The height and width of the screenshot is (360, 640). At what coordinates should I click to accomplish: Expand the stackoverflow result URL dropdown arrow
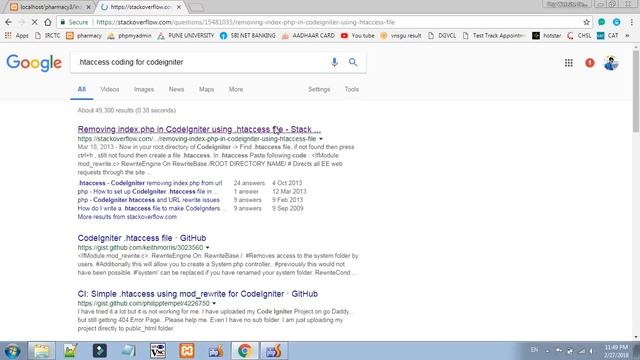pyautogui.click(x=321, y=139)
